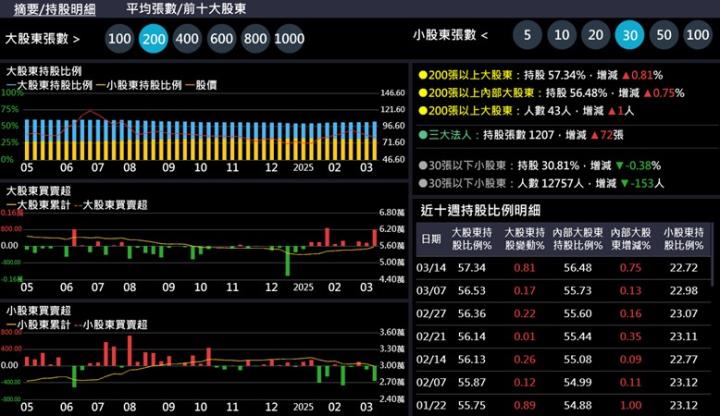Select the 200 large shareholder threshold
The width and height of the screenshot is (720, 416).
coord(153,39)
